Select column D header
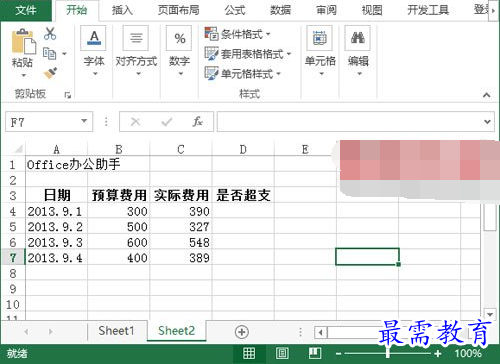Viewport: 500px width, 364px height. 243,149
